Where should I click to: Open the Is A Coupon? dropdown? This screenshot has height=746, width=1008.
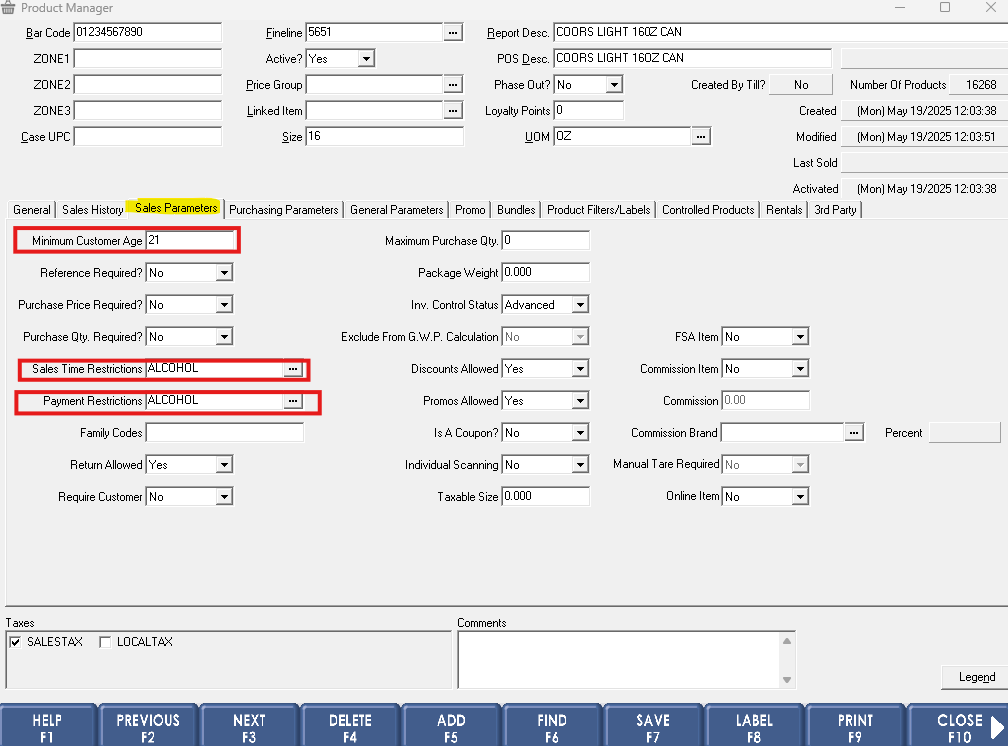pyautogui.click(x=580, y=433)
